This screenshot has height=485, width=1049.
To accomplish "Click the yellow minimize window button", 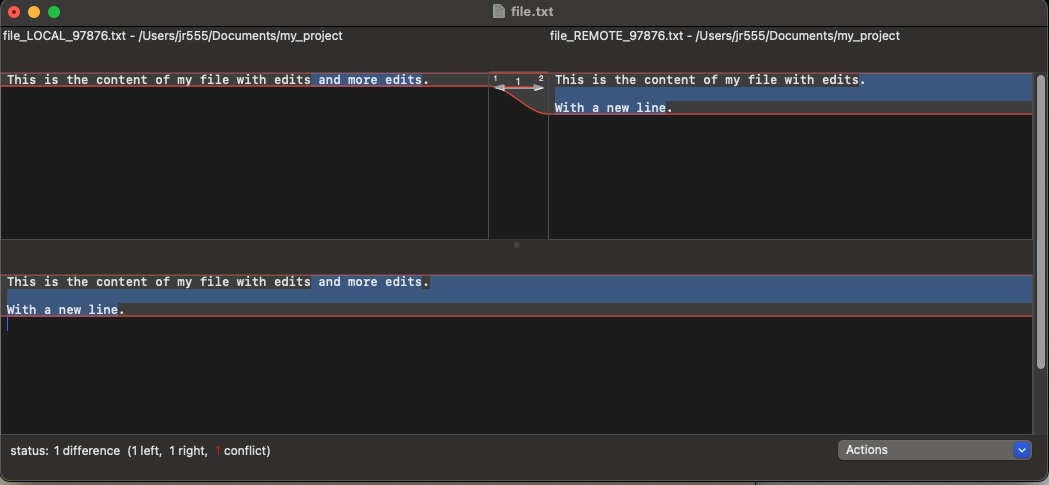I will pos(34,12).
